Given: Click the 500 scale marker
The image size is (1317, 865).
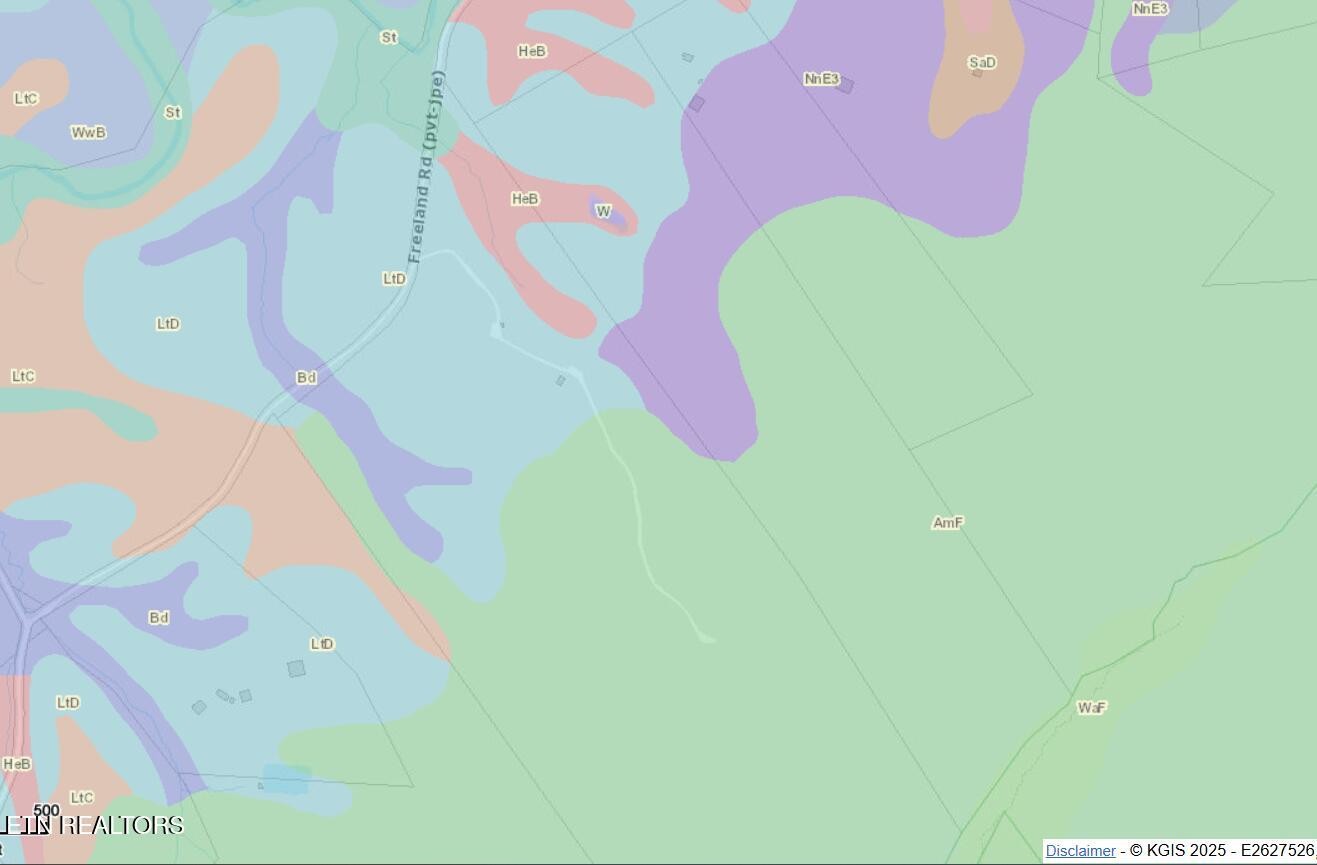Looking at the screenshot, I should click(x=46, y=810).
